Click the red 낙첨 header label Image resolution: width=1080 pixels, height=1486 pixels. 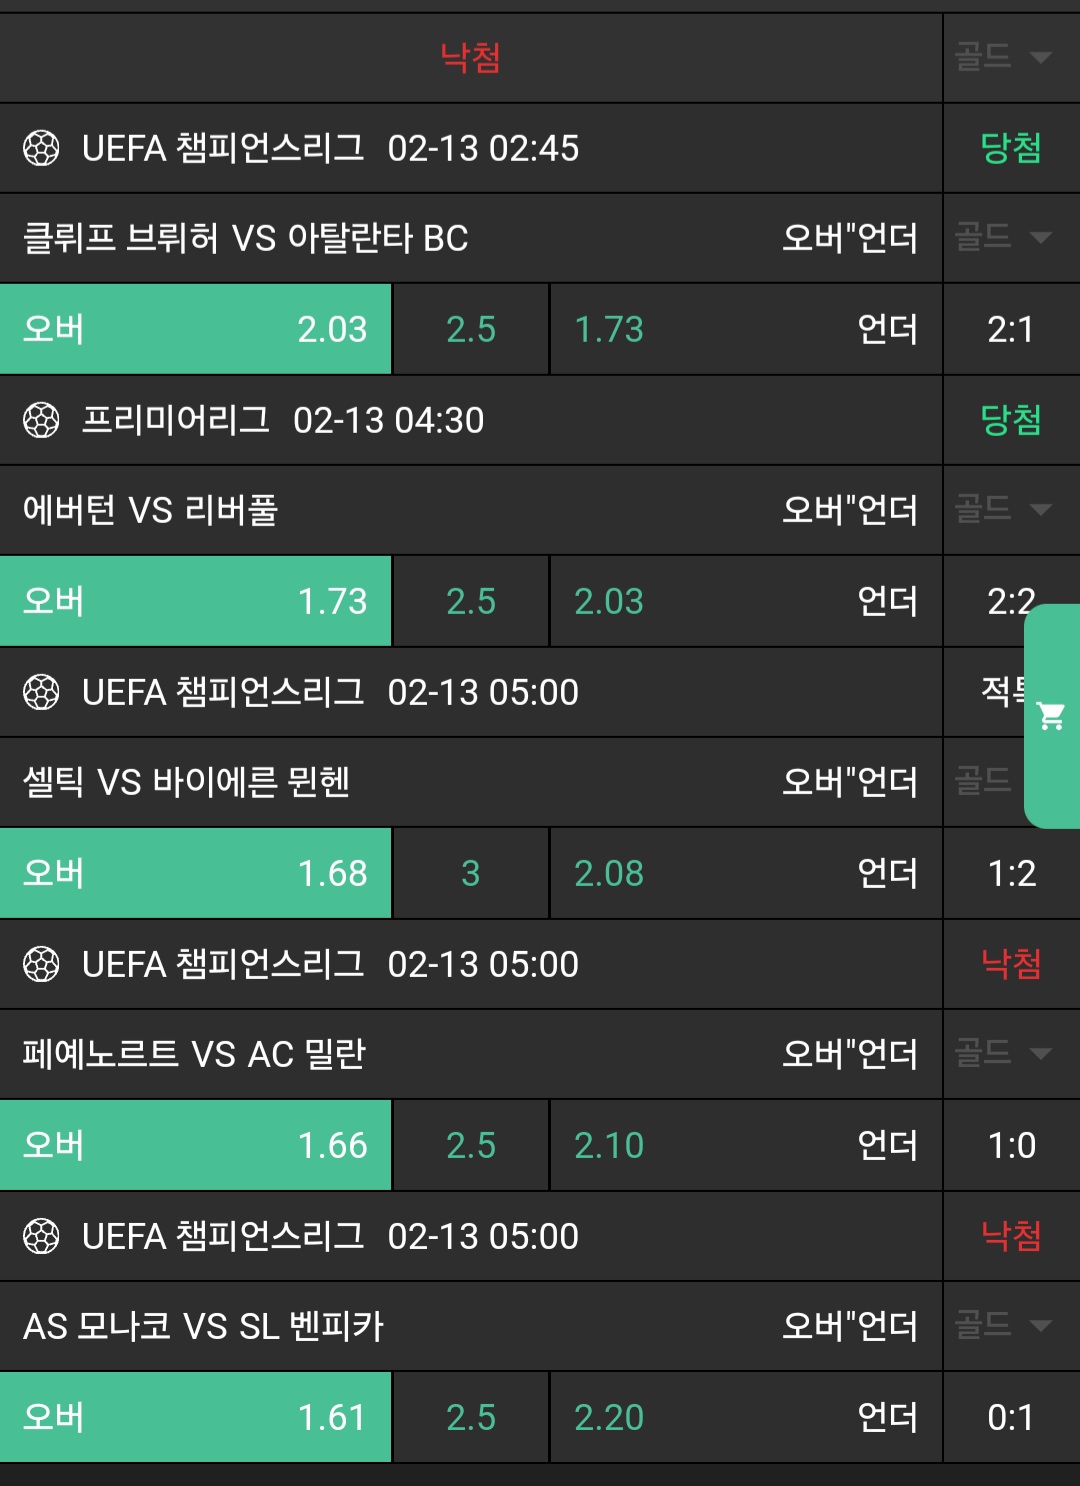click(x=470, y=57)
